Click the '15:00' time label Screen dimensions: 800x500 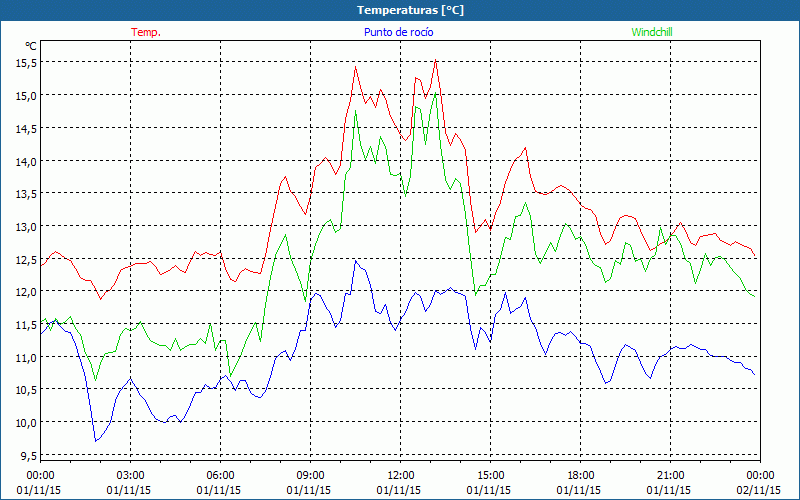click(x=490, y=476)
